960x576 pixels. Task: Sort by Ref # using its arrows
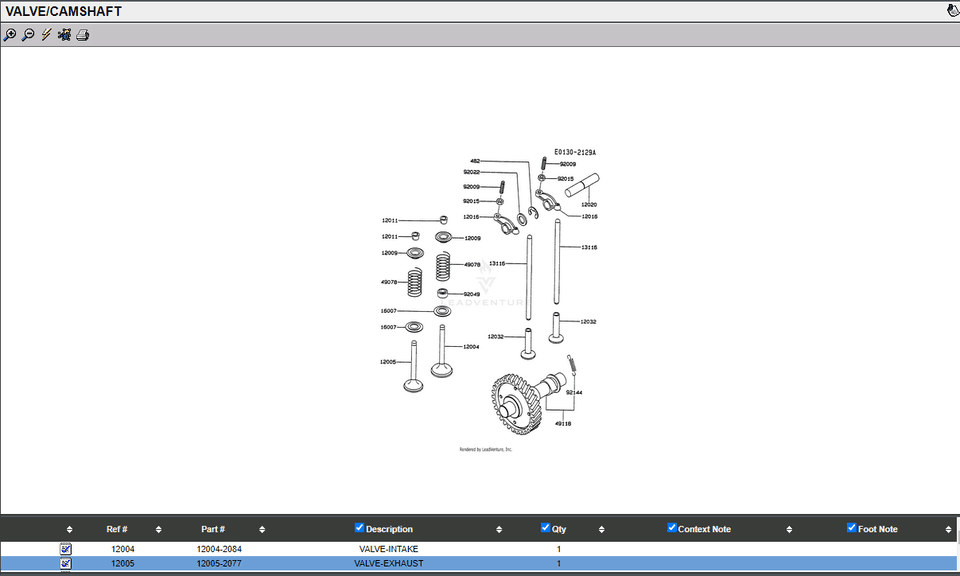(x=158, y=529)
